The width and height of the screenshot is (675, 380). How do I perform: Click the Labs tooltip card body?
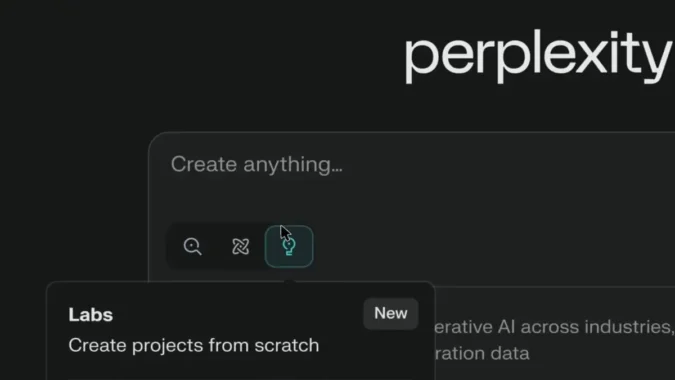240,331
